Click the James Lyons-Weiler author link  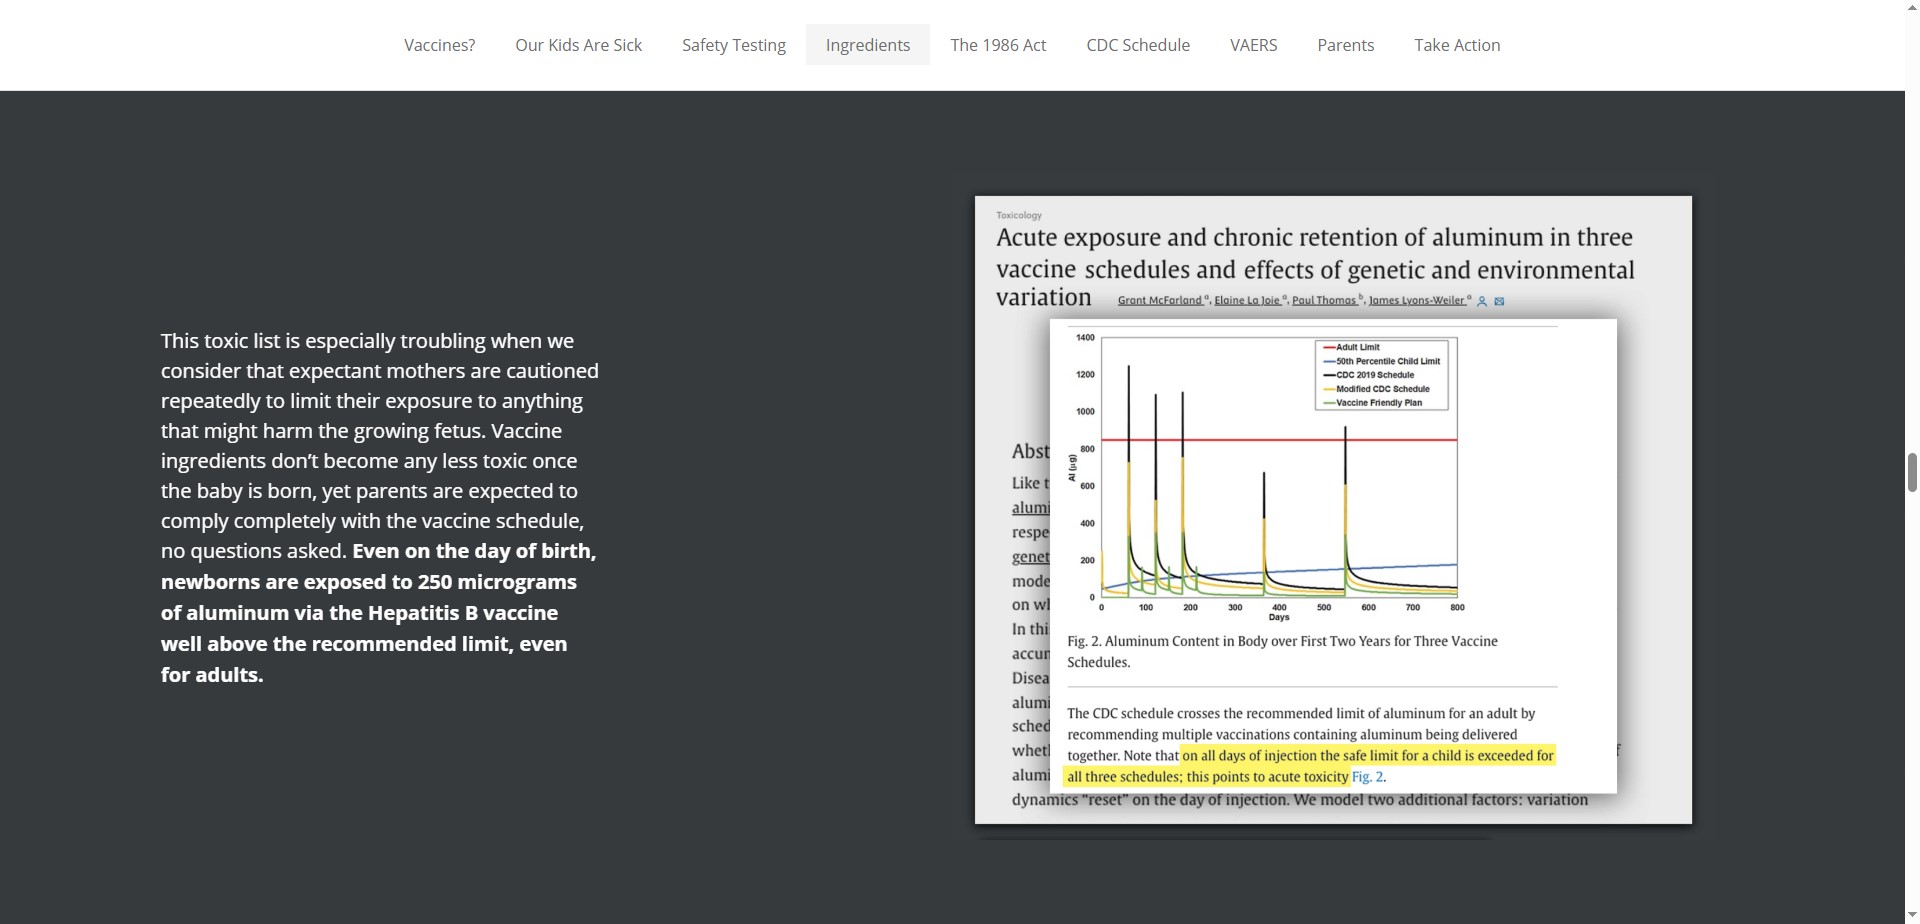point(1416,300)
